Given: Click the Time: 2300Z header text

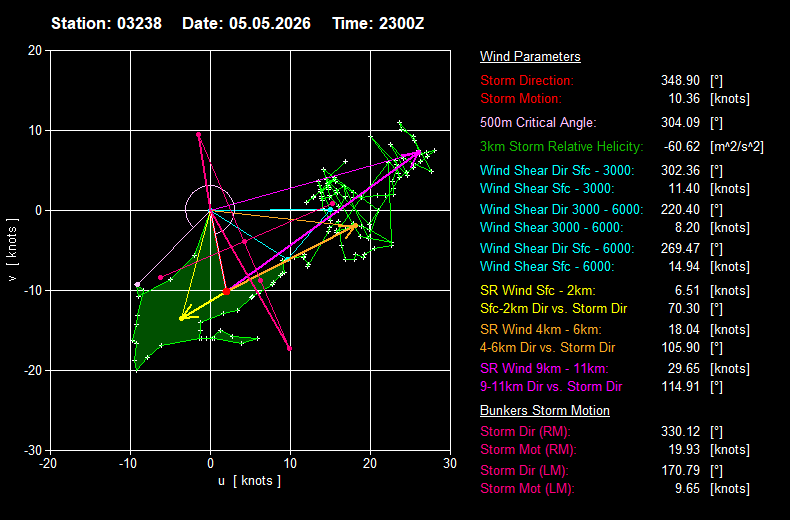Looking at the screenshot, I should (378, 24).
